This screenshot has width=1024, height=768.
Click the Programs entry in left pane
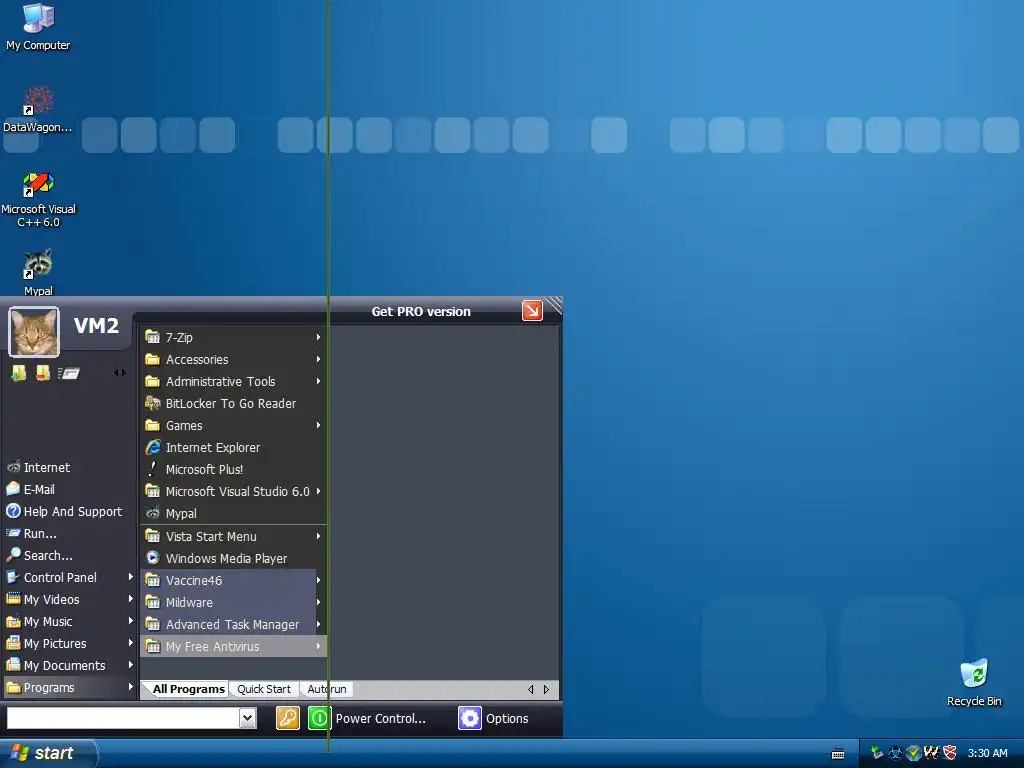pos(69,687)
